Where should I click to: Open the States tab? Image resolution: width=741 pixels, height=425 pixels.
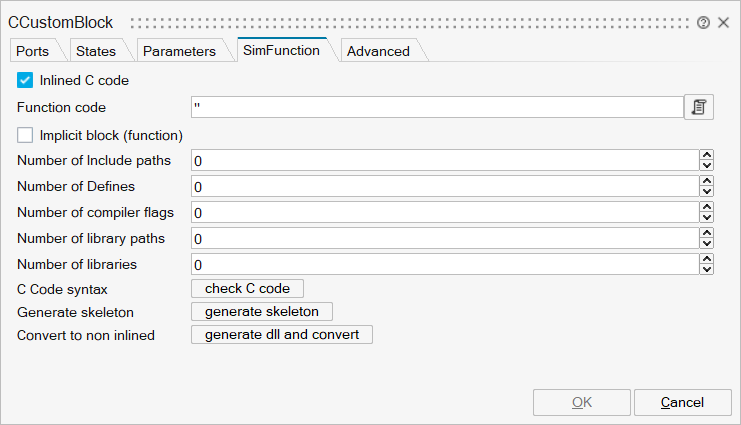click(x=96, y=51)
